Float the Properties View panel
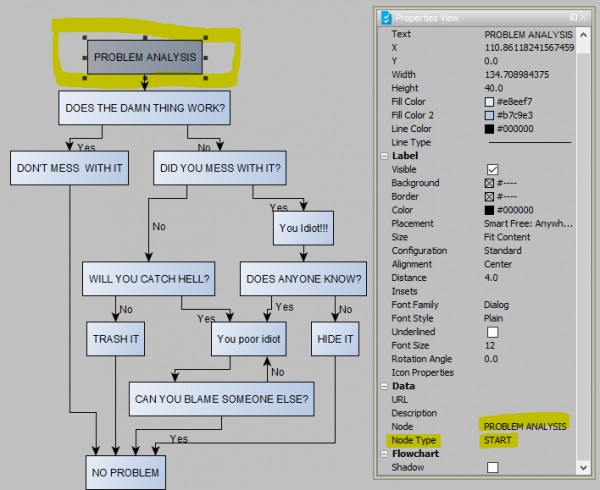The height and width of the screenshot is (490, 600). click(x=573, y=17)
